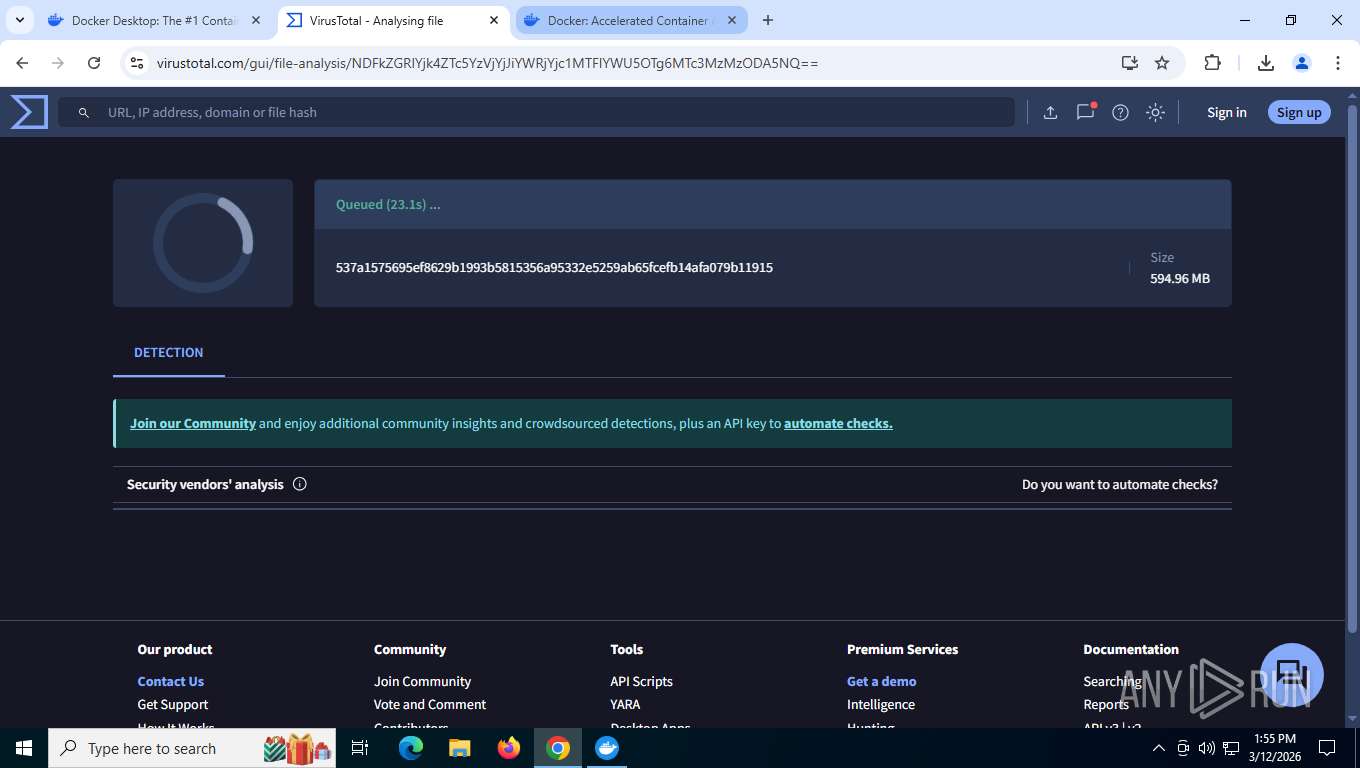This screenshot has width=1360, height=768.
Task: Click the page vertical scrollbar
Action: tap(1353, 370)
